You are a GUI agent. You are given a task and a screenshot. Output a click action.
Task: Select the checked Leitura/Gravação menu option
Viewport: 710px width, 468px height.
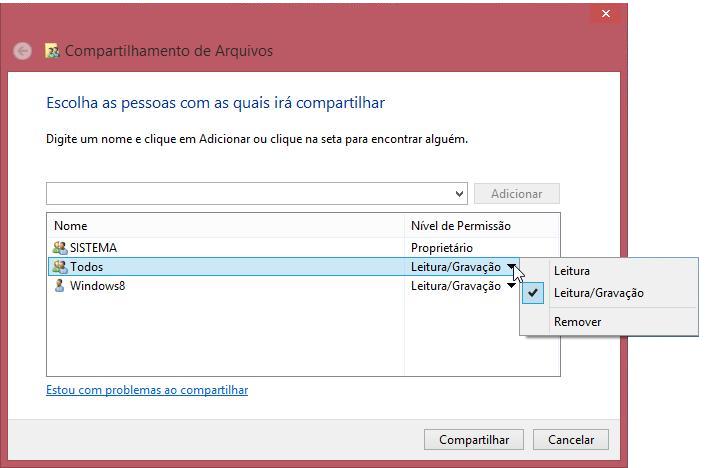point(598,293)
